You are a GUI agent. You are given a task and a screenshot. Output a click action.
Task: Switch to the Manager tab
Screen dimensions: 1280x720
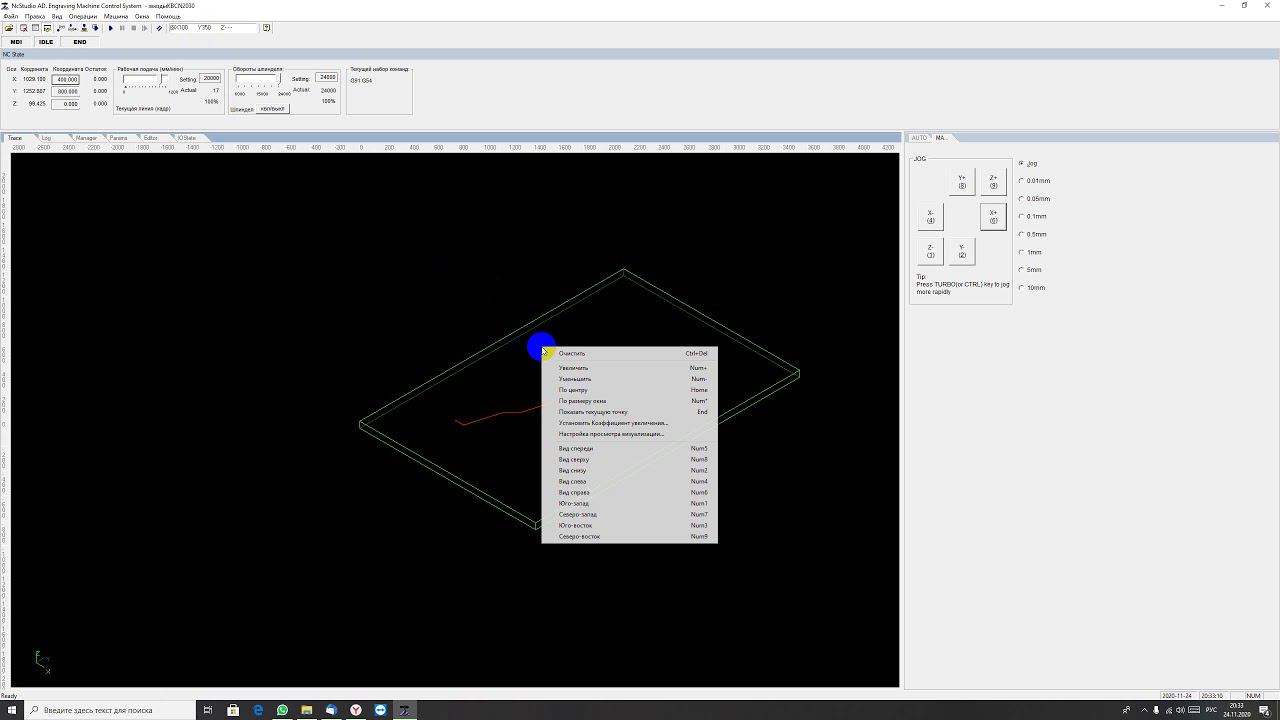point(86,138)
